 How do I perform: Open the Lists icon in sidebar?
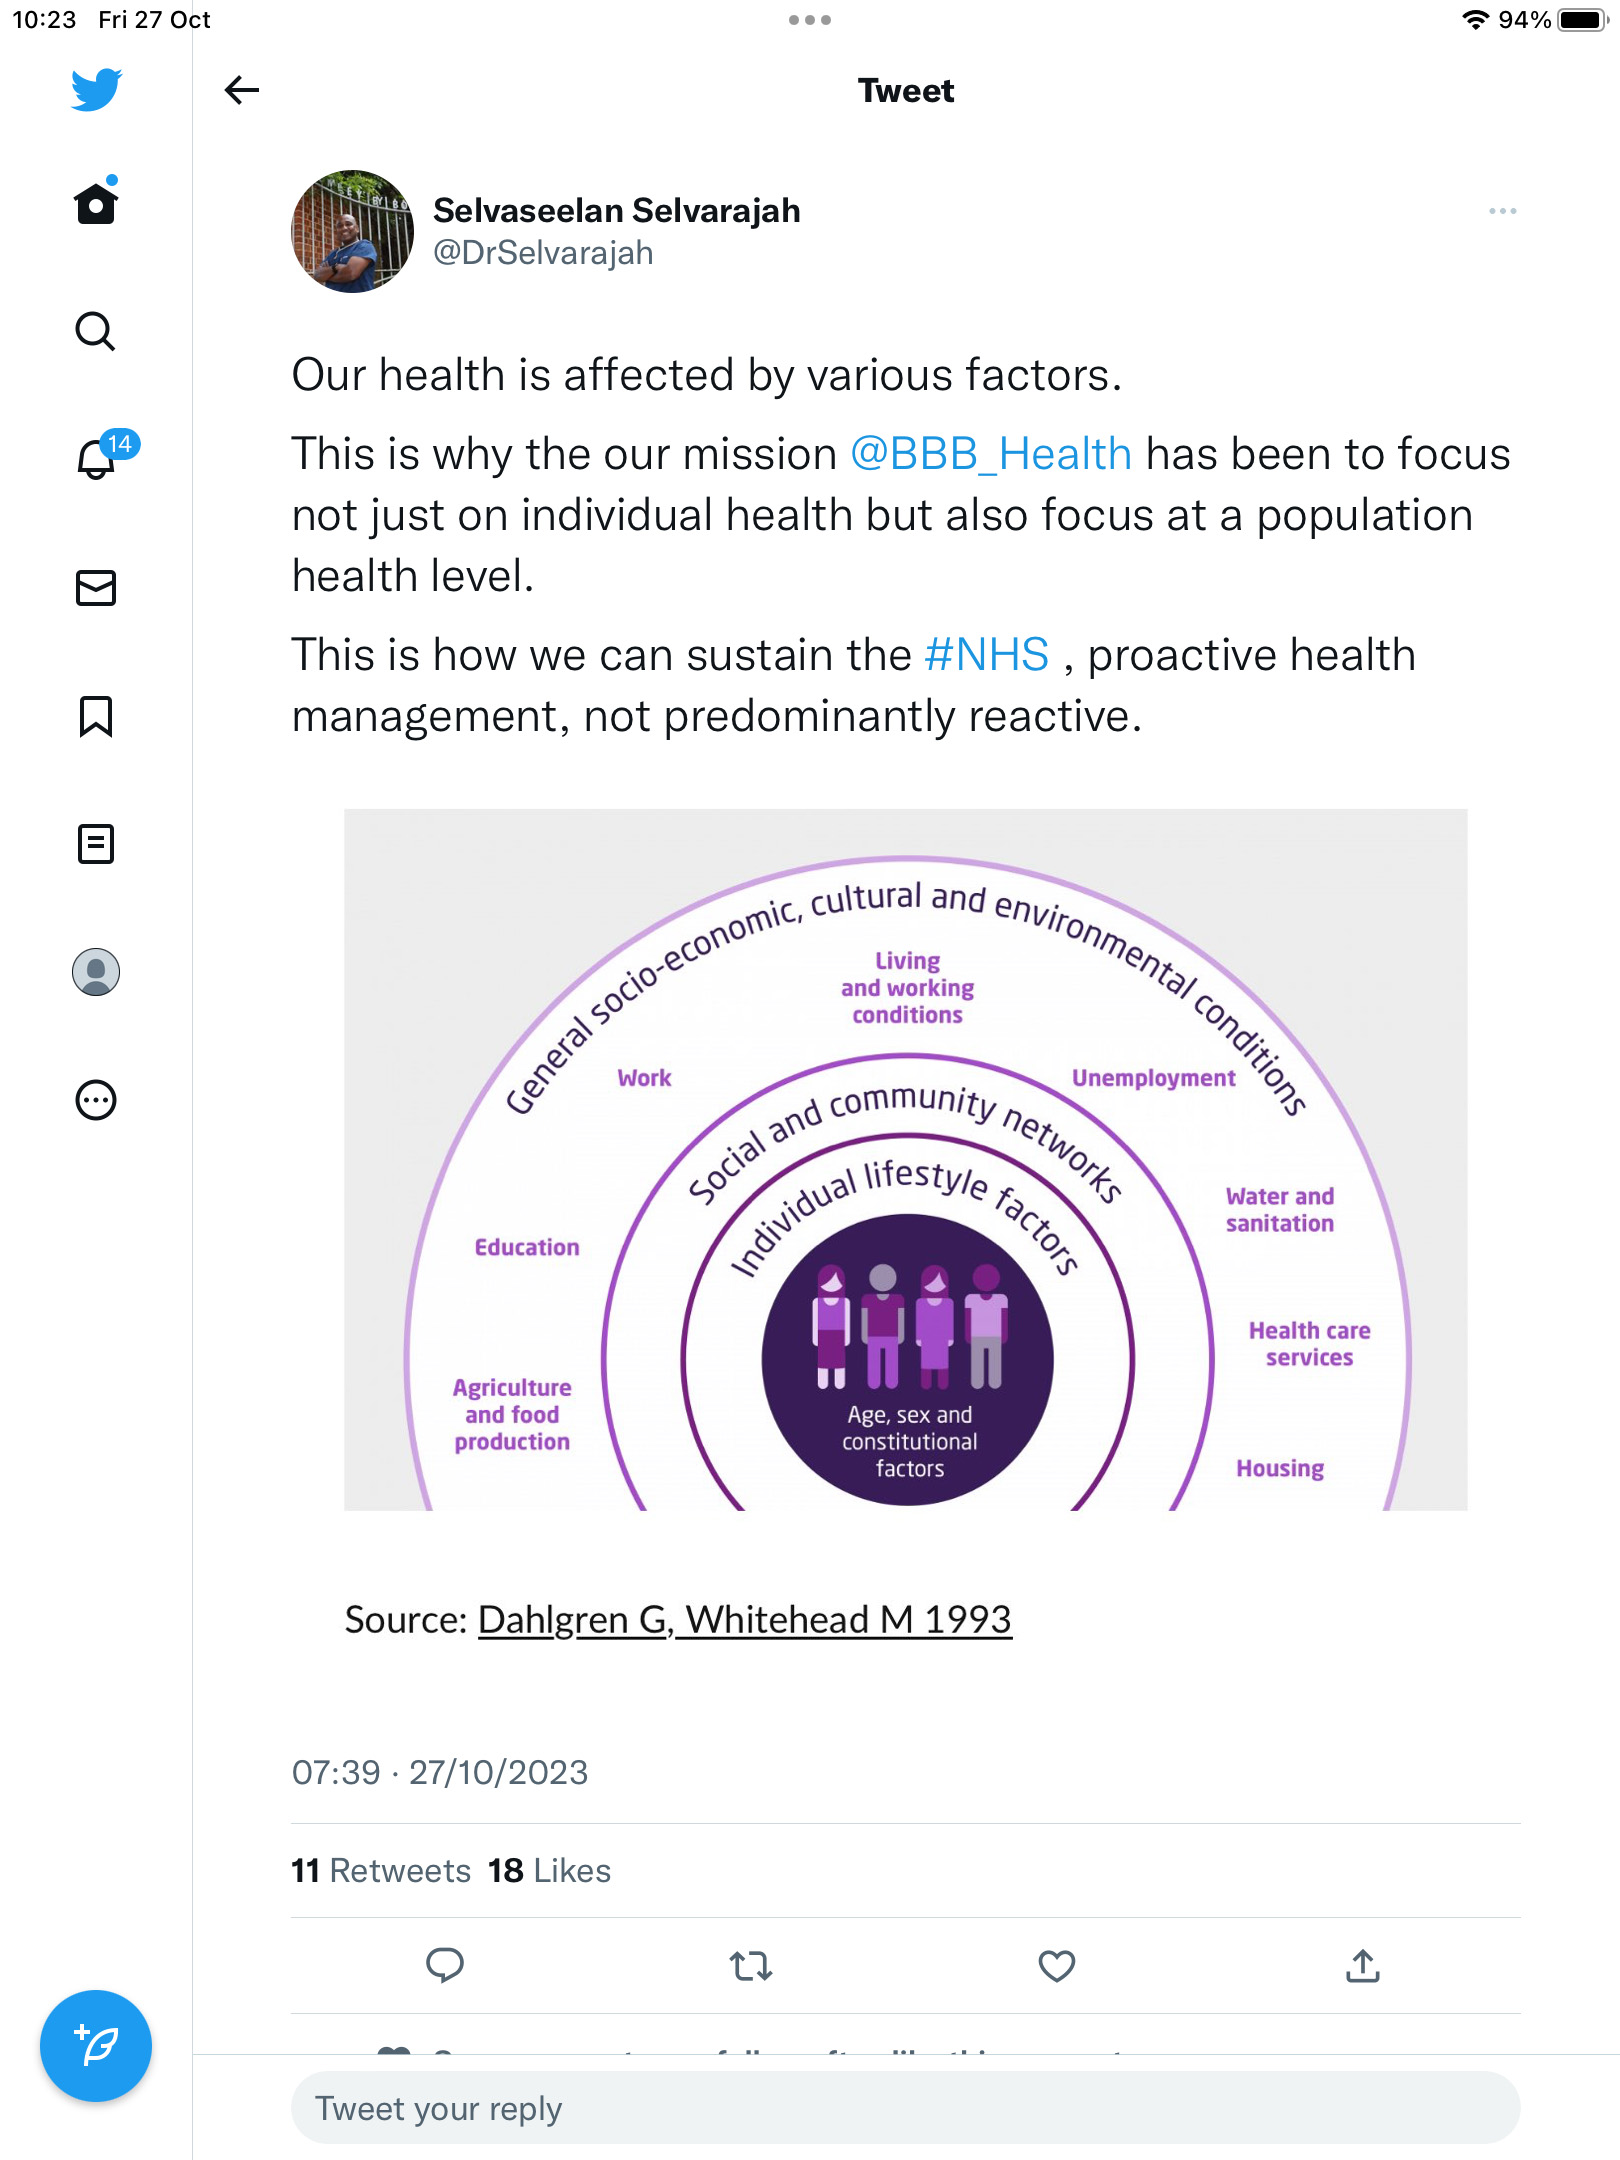96,844
